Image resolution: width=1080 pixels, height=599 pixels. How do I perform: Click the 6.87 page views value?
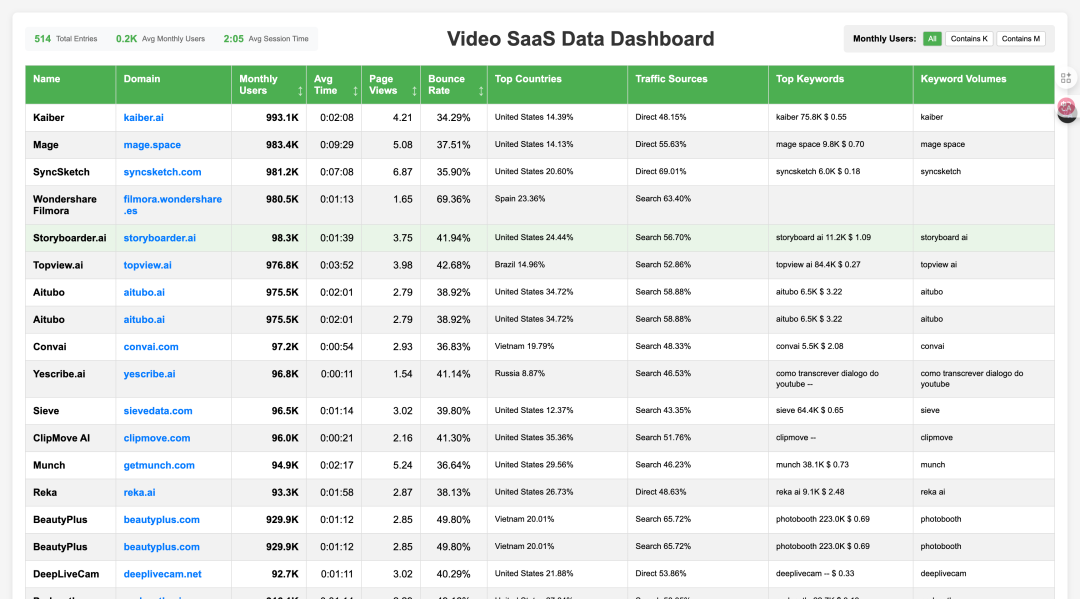point(402,172)
